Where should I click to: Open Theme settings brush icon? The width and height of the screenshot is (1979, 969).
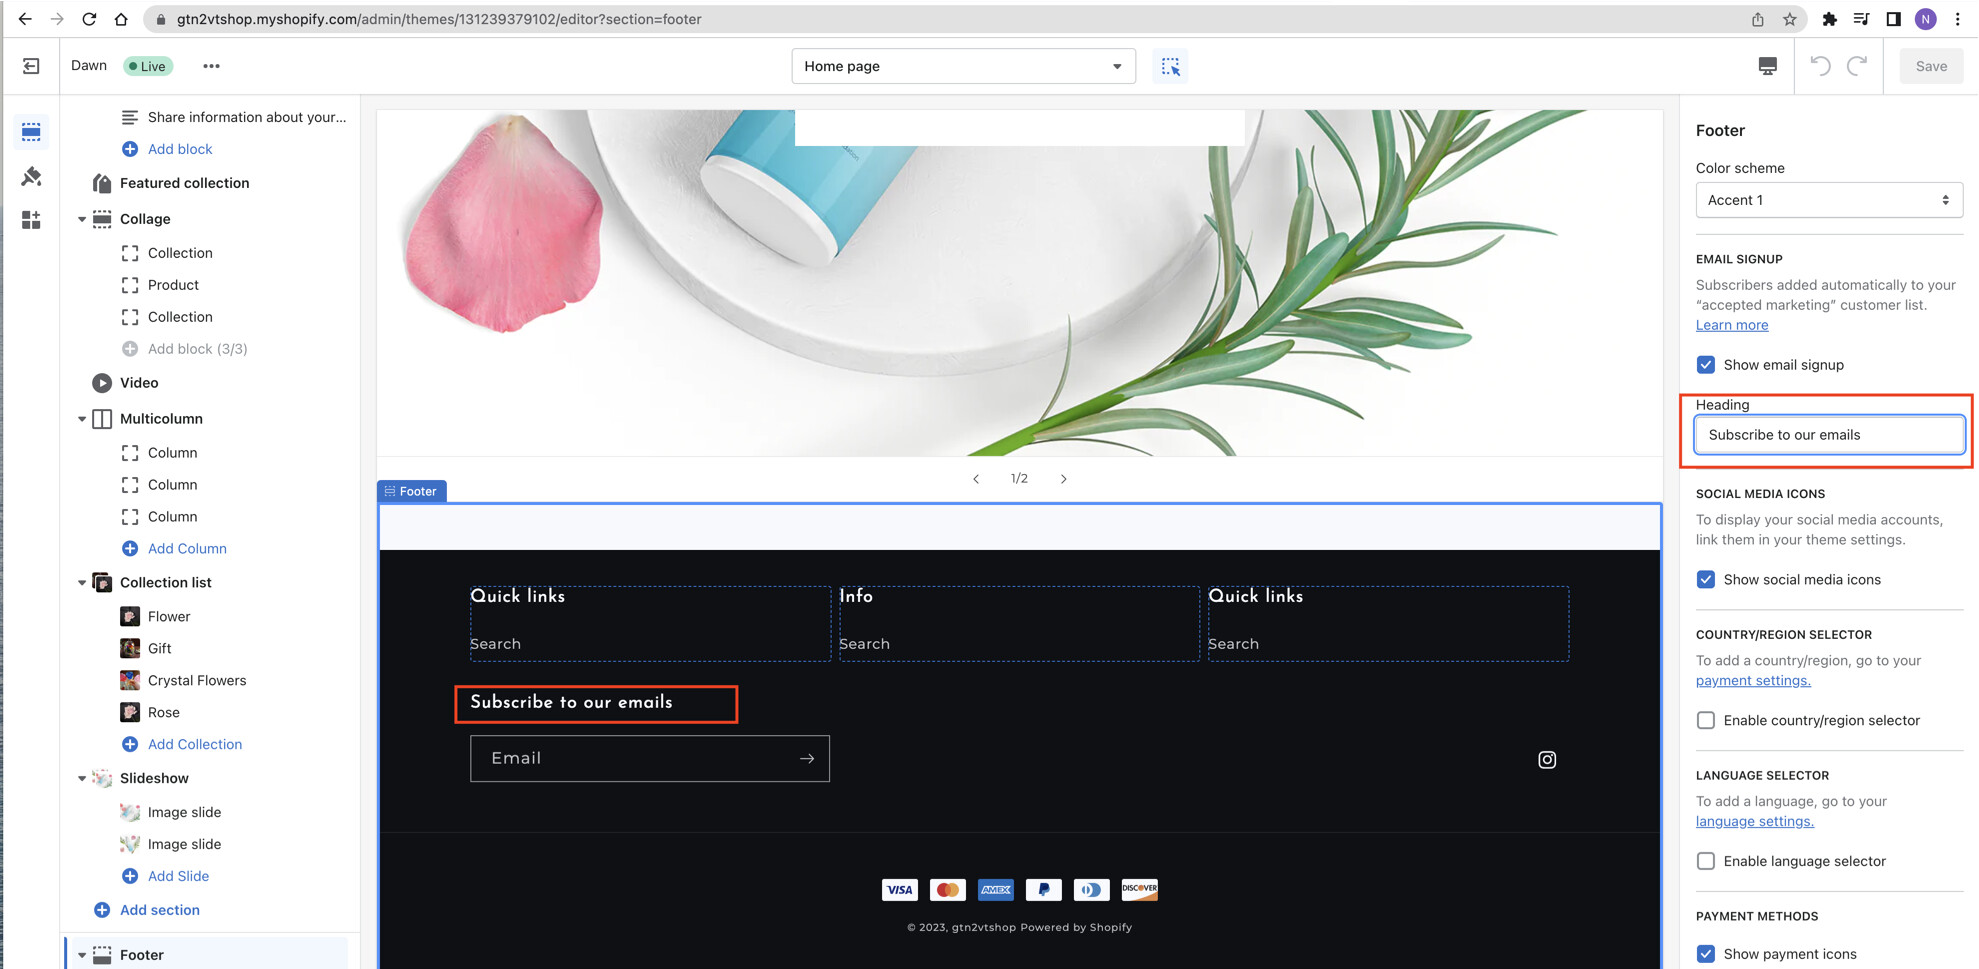[x=31, y=176]
